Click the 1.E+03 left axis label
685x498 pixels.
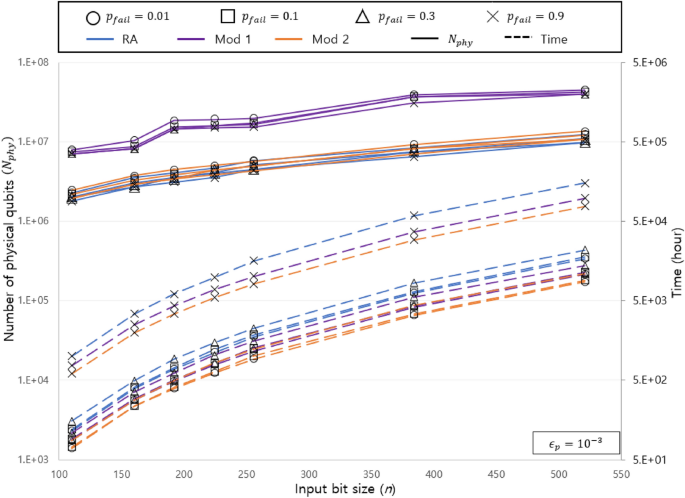[33, 460]
